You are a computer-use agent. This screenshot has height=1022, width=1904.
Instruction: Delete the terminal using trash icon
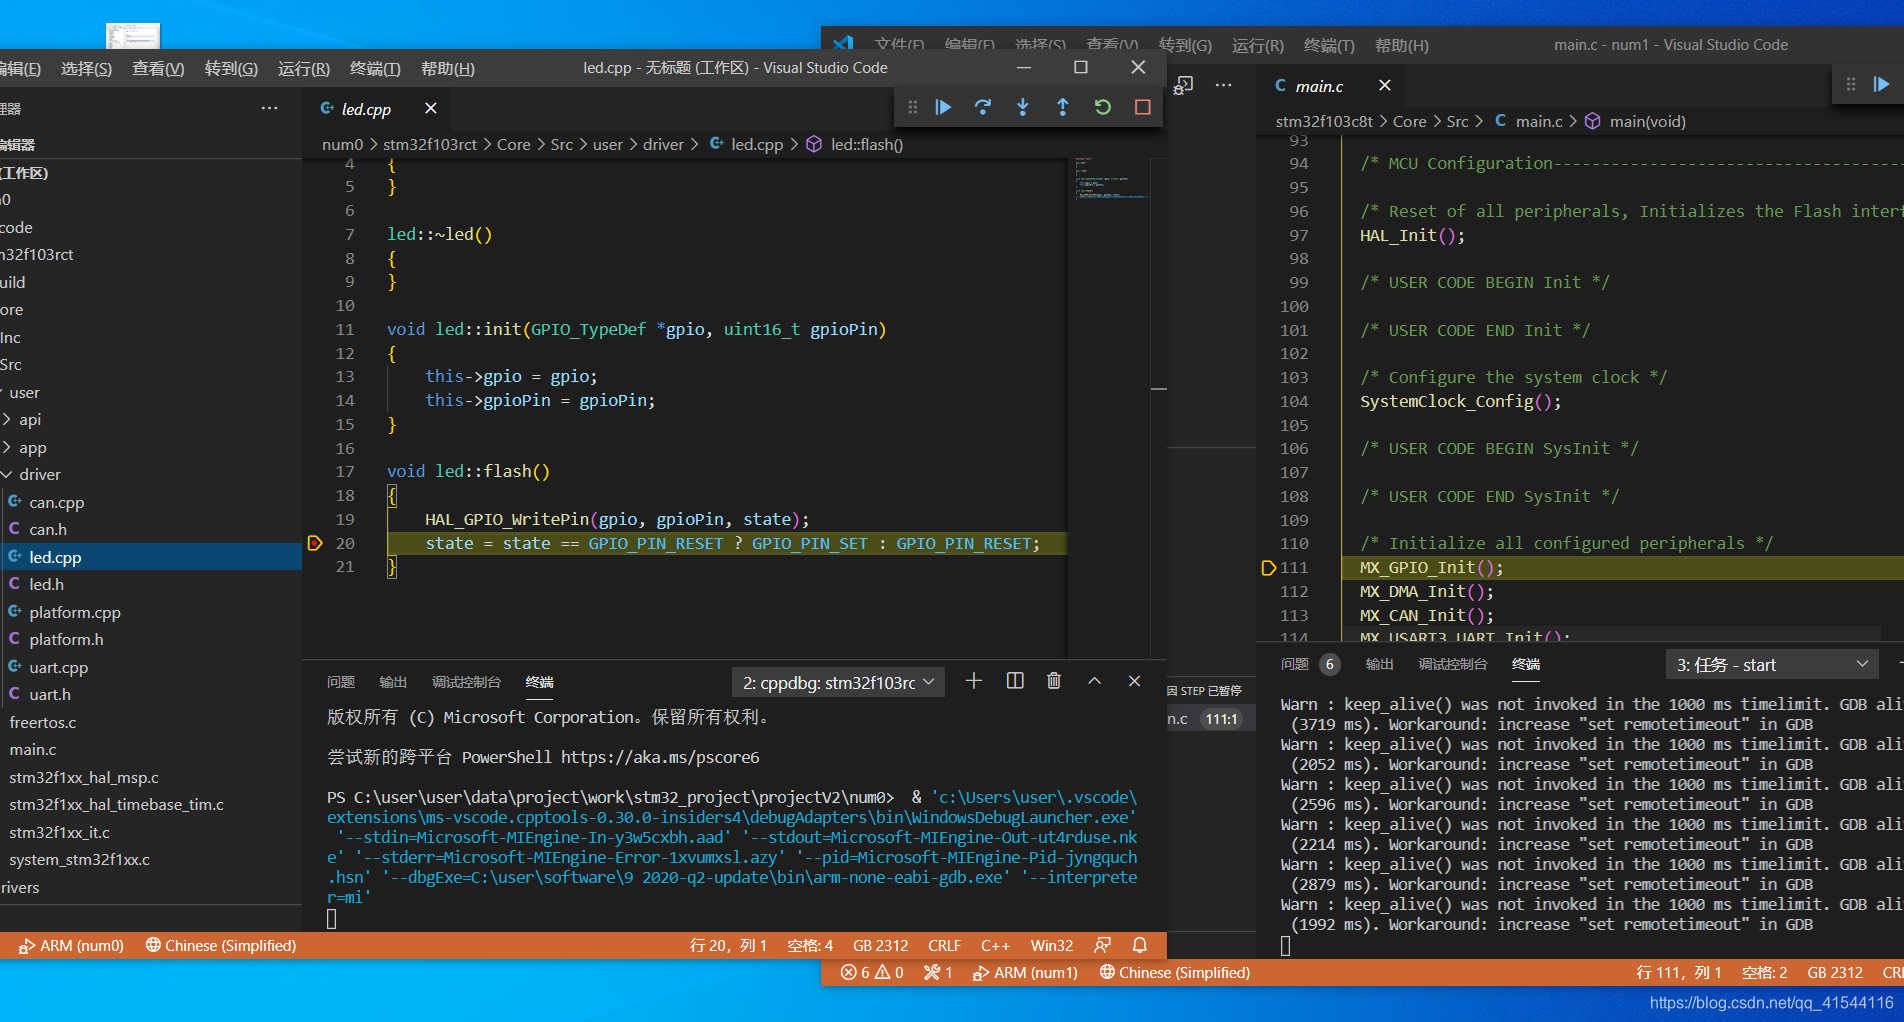(x=1053, y=681)
